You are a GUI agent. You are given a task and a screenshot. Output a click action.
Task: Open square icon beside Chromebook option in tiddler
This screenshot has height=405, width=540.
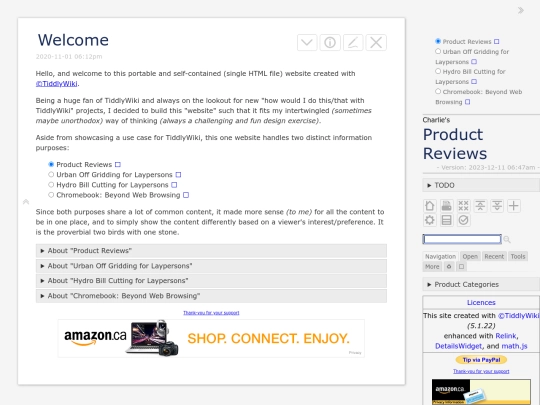tap(186, 195)
